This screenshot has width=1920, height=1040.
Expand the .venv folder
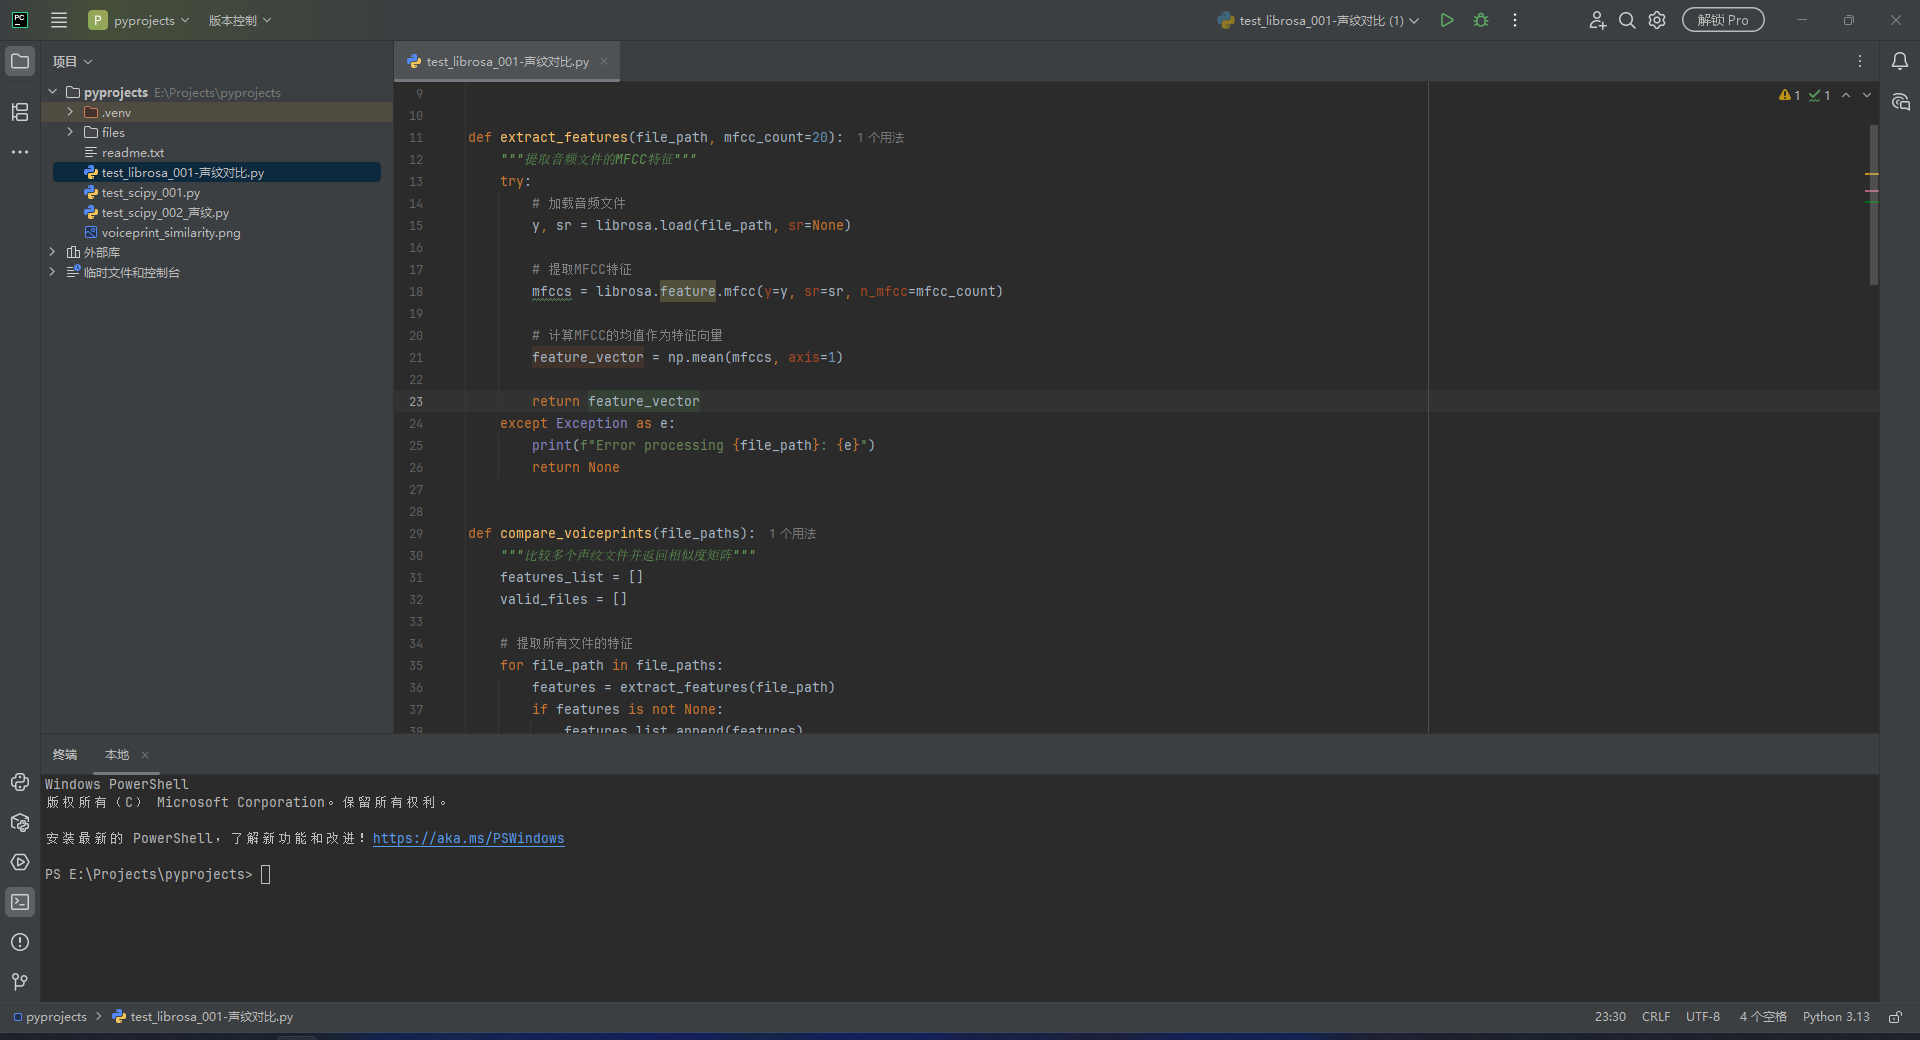click(x=70, y=112)
